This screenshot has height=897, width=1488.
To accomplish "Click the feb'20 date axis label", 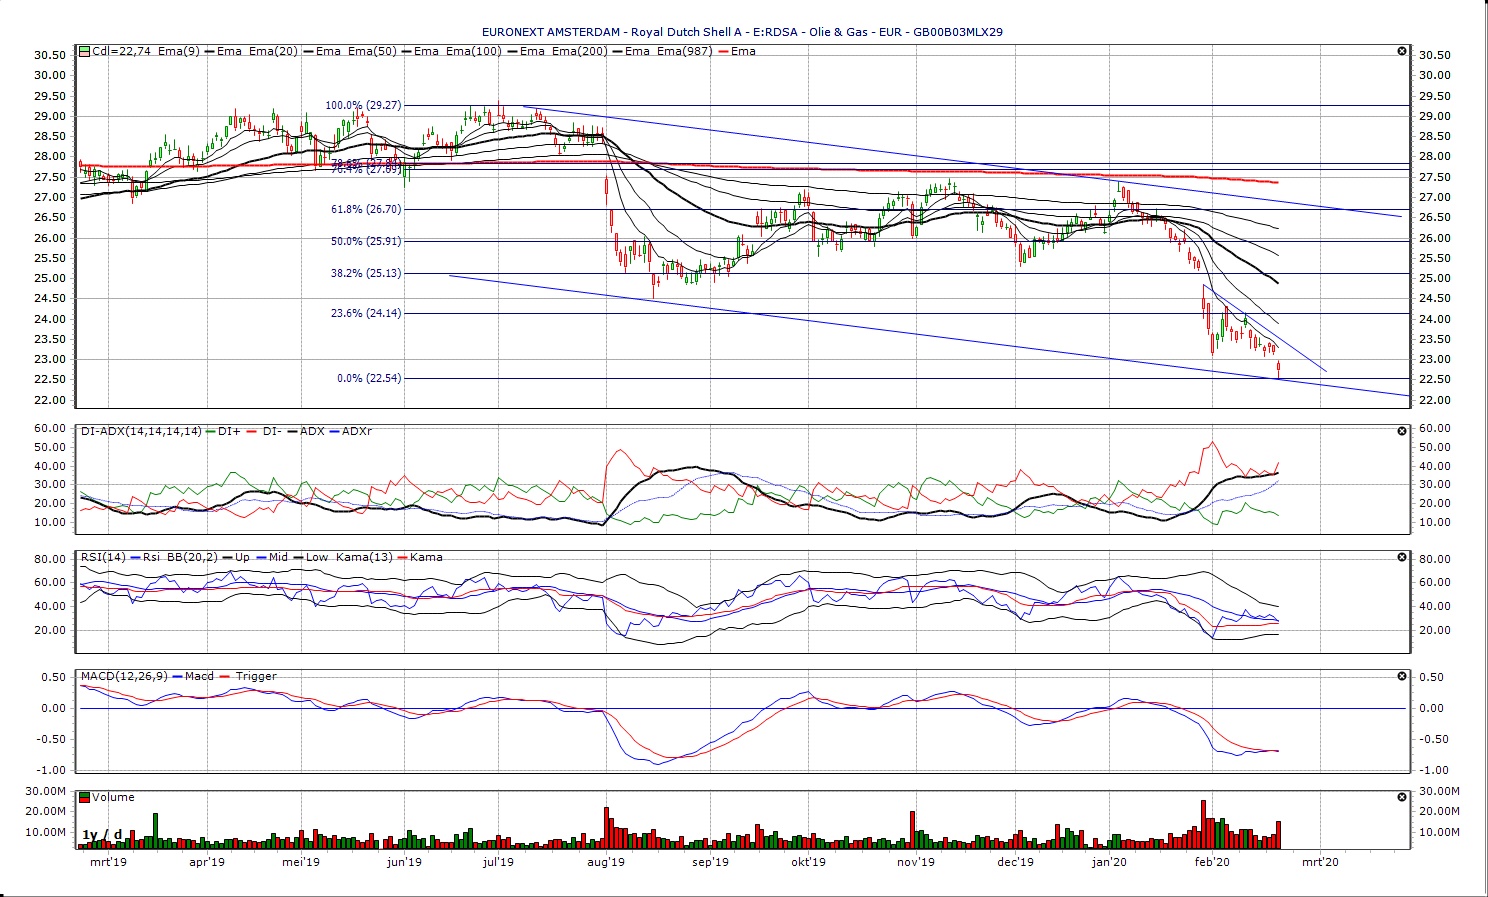I will point(1212,862).
